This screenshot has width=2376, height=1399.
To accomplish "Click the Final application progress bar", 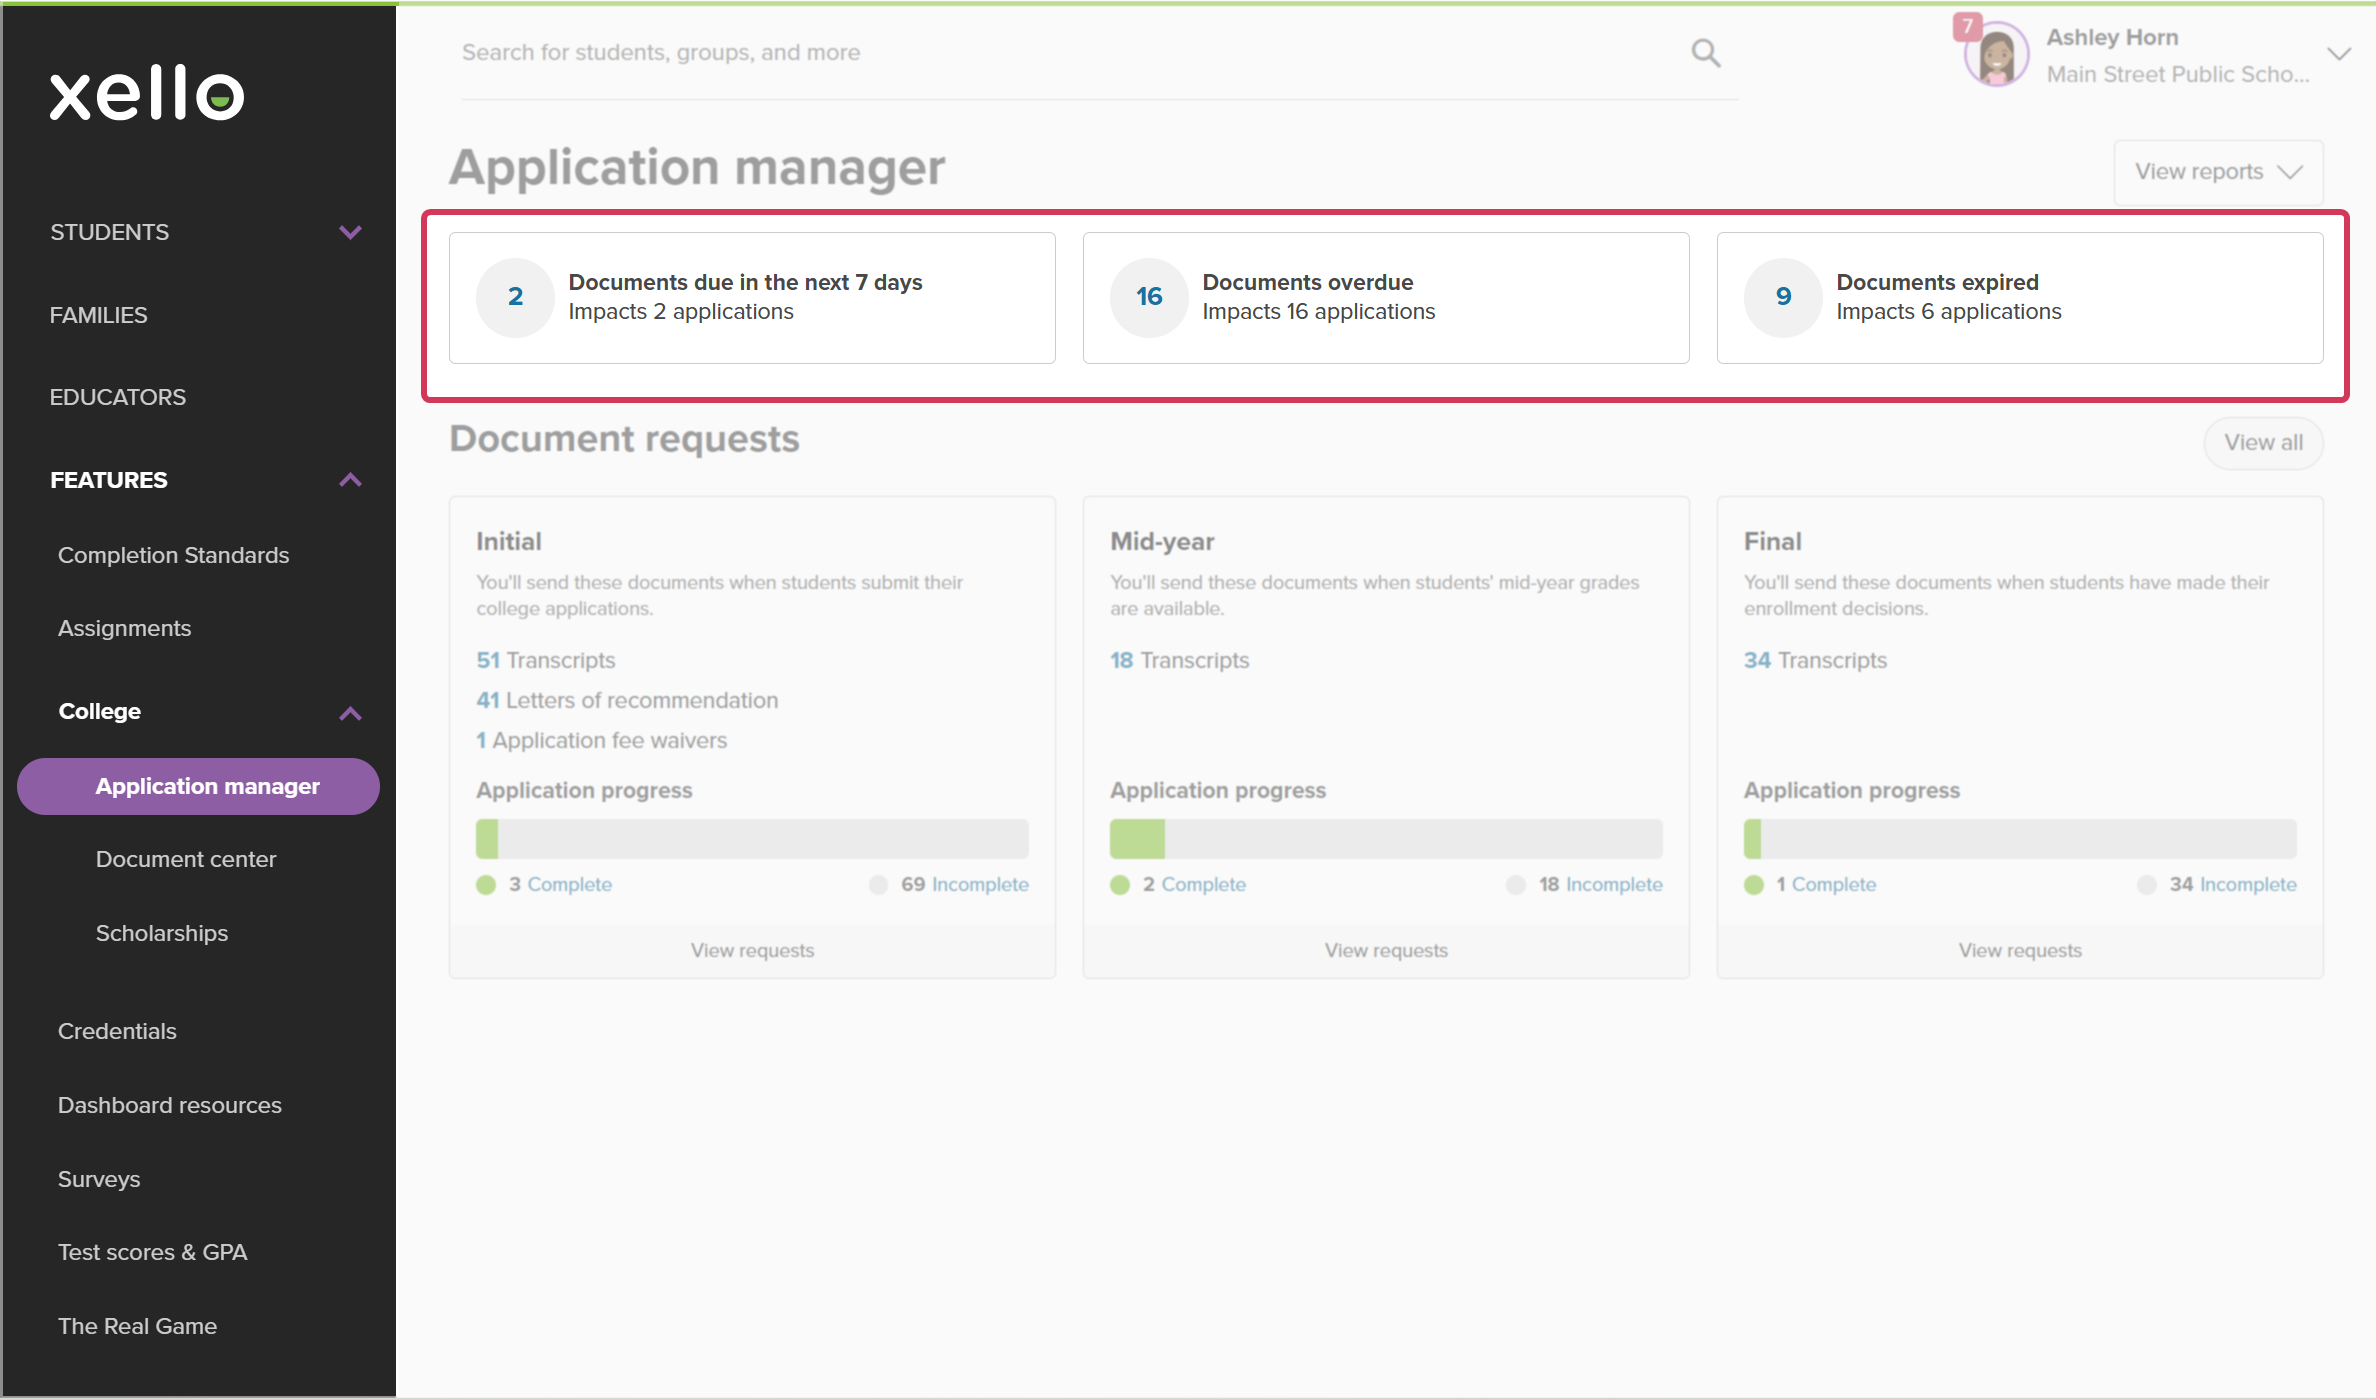I will click(x=2020, y=839).
